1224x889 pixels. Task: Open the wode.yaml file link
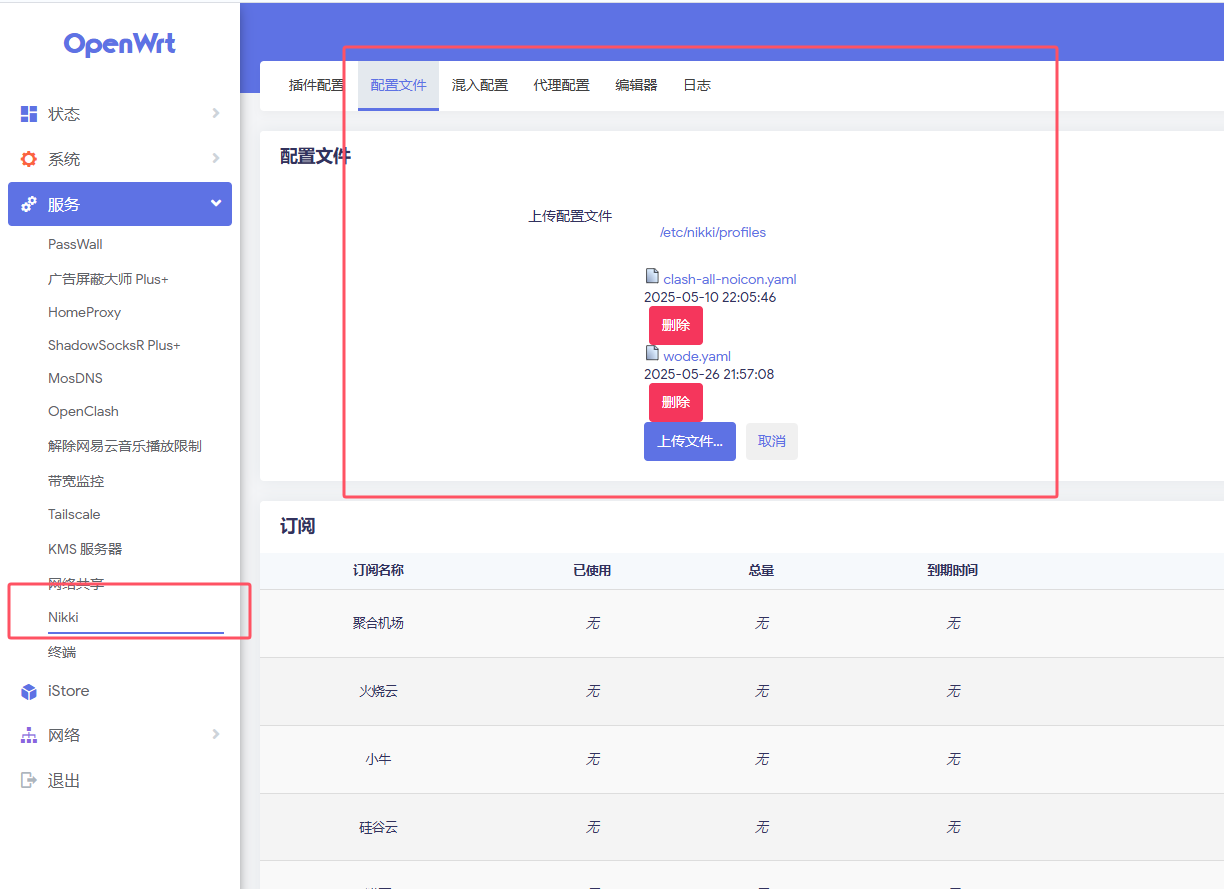click(x=697, y=356)
